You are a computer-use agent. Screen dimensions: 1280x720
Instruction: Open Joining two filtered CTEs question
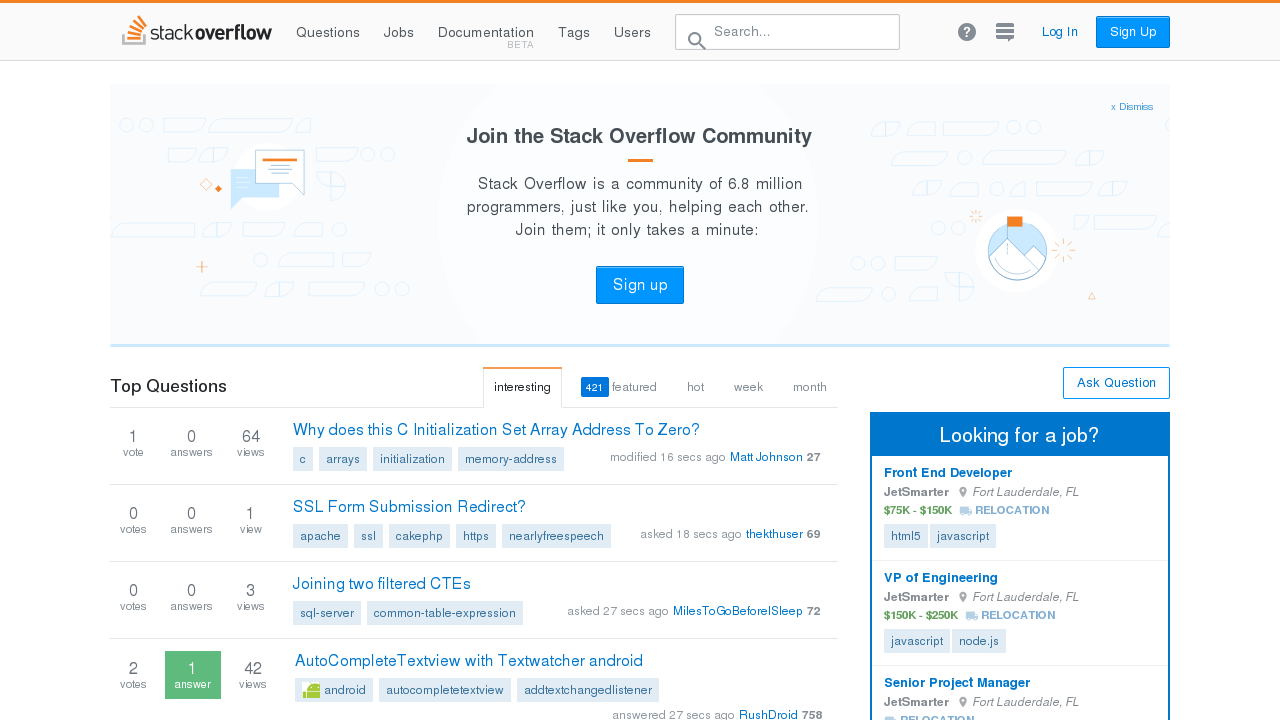382,584
